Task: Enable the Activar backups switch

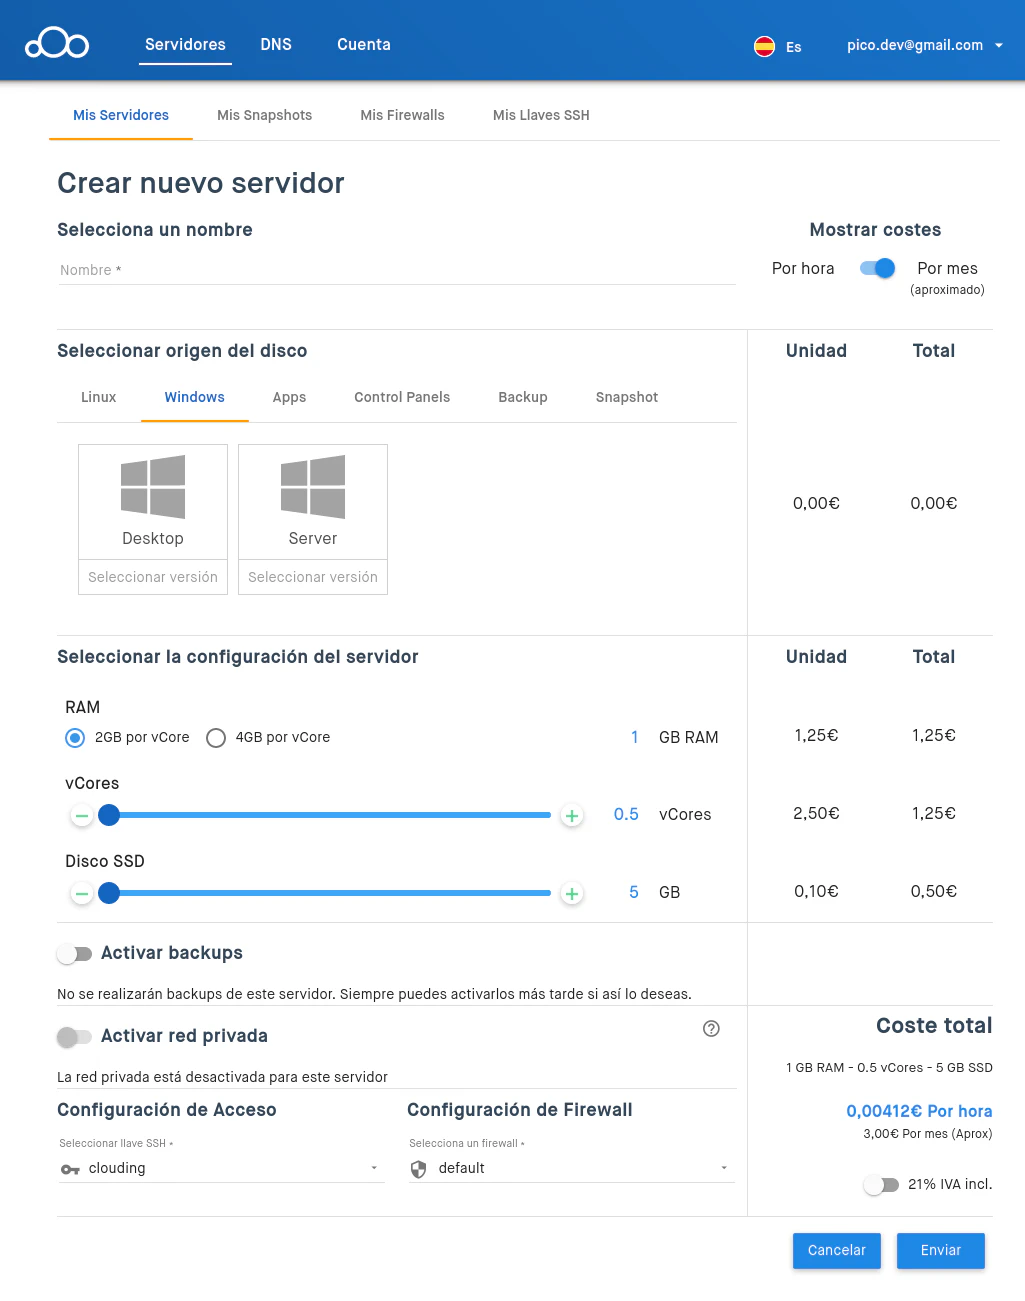Action: point(75,954)
